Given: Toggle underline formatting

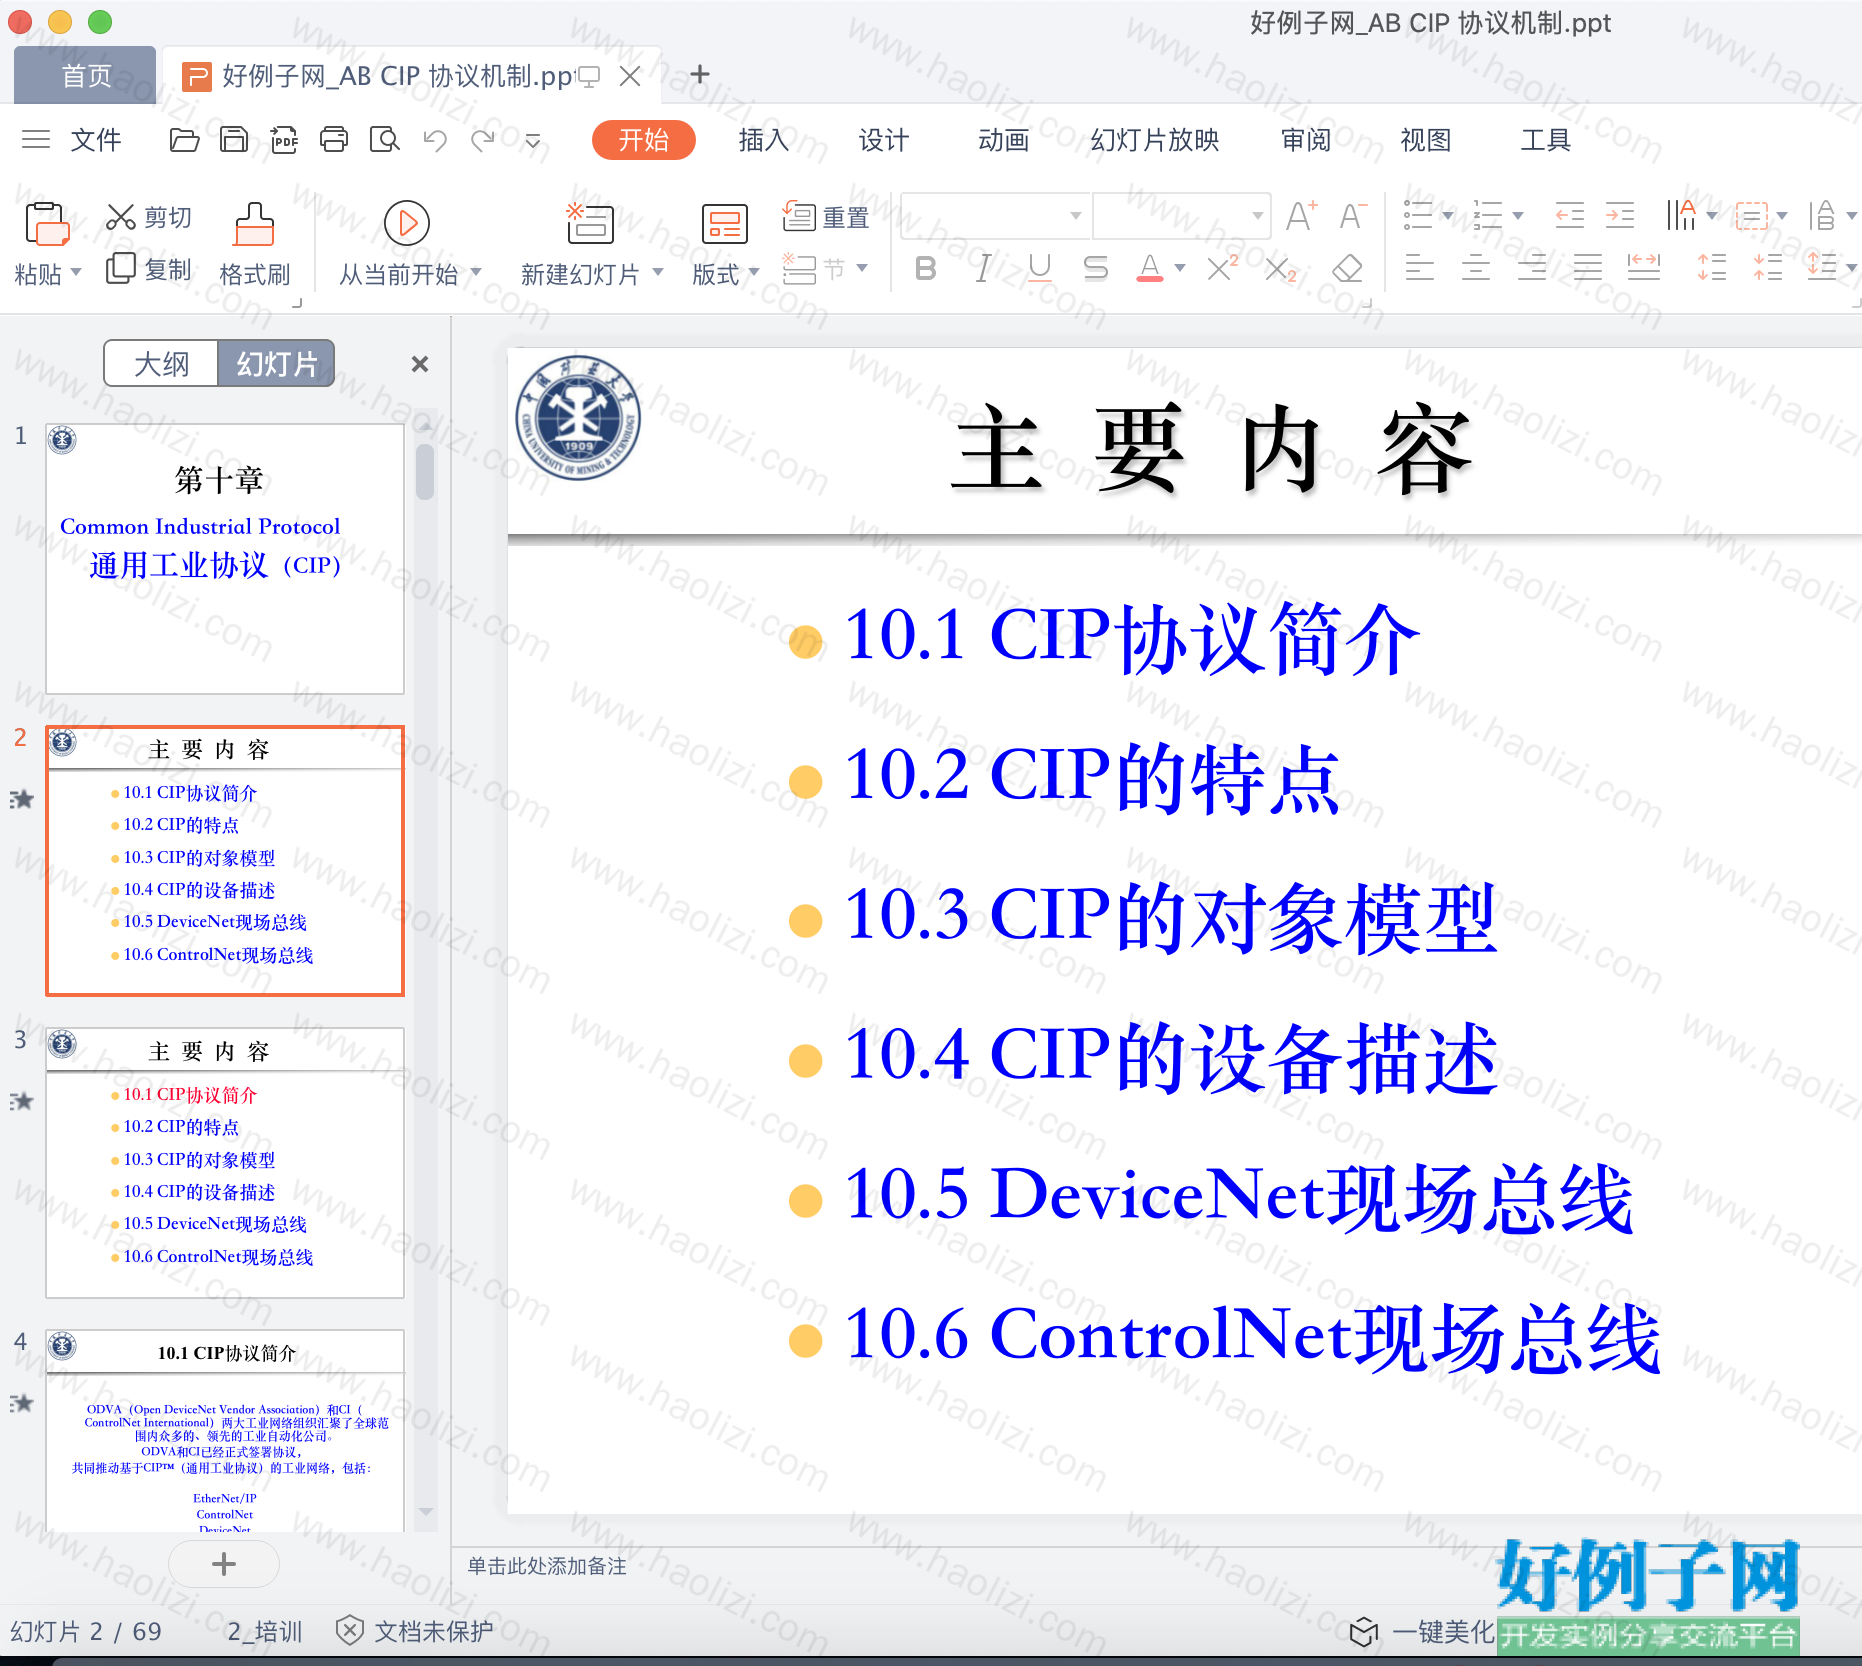Looking at the screenshot, I should (x=1040, y=268).
